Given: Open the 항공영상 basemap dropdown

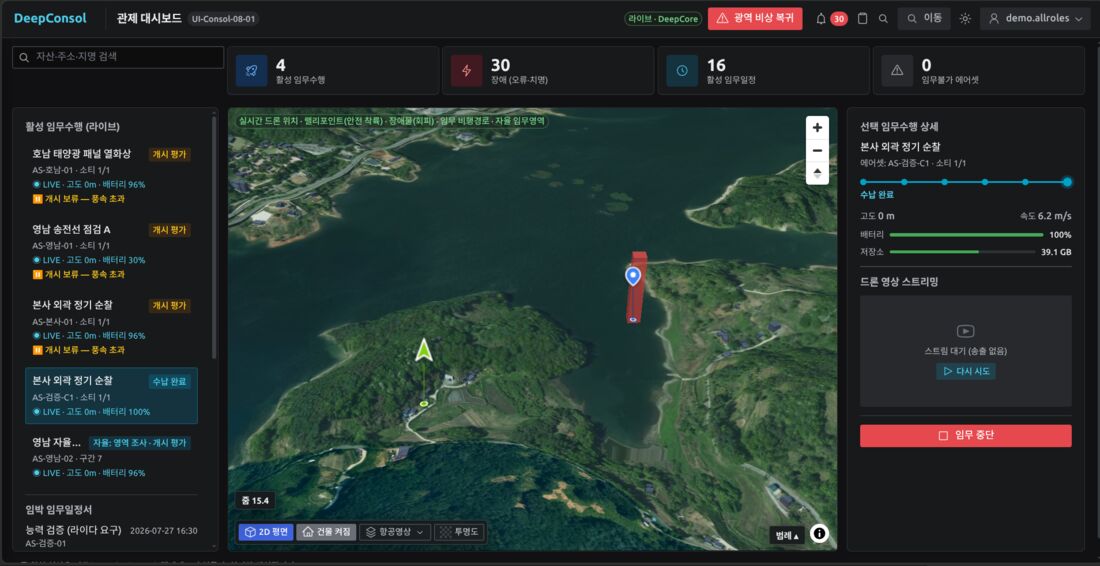Looking at the screenshot, I should [395, 532].
